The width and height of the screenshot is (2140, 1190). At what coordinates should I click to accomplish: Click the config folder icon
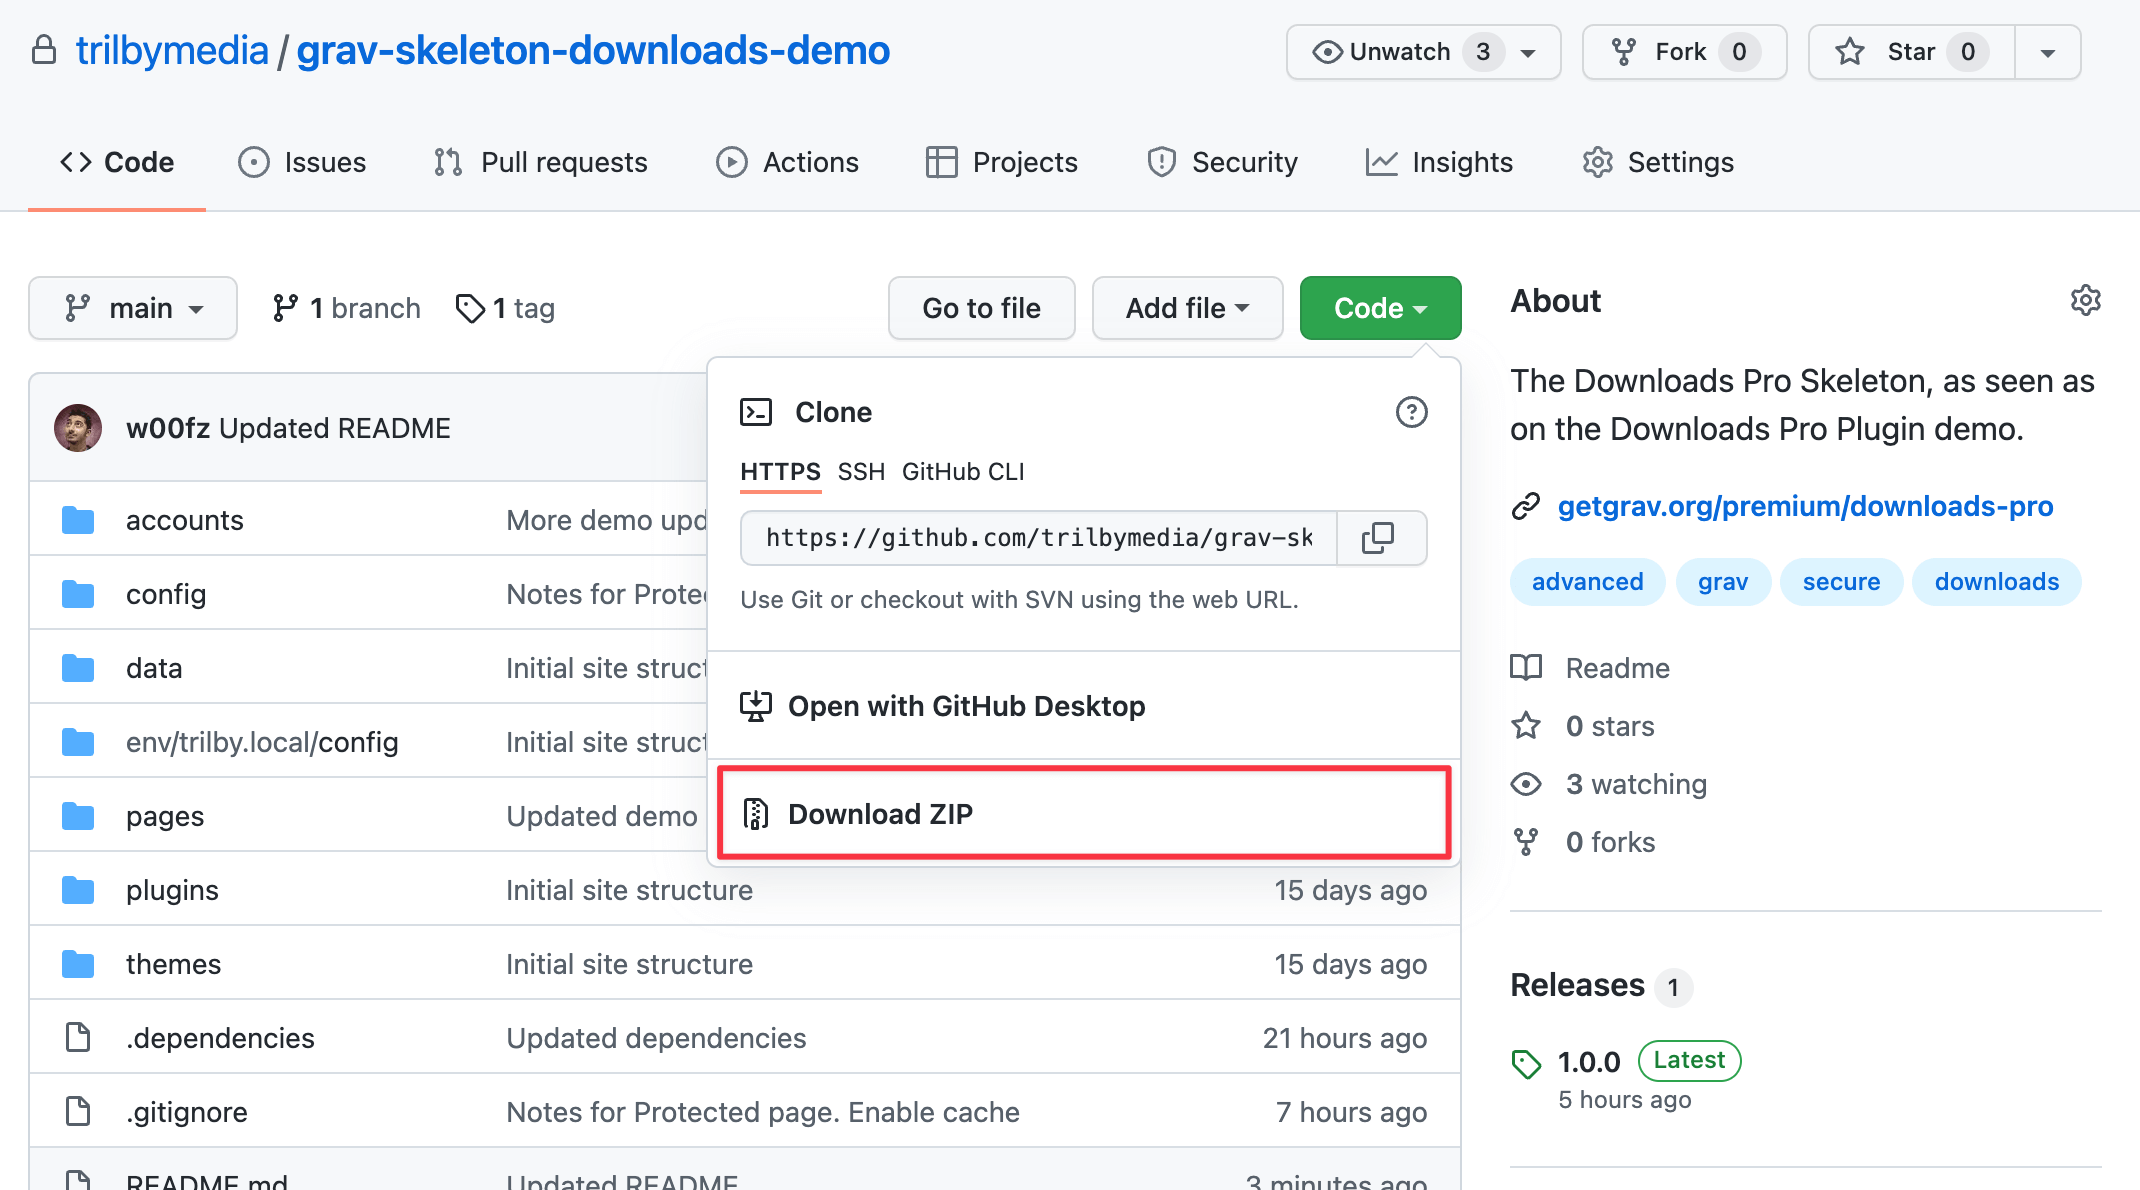tap(78, 594)
